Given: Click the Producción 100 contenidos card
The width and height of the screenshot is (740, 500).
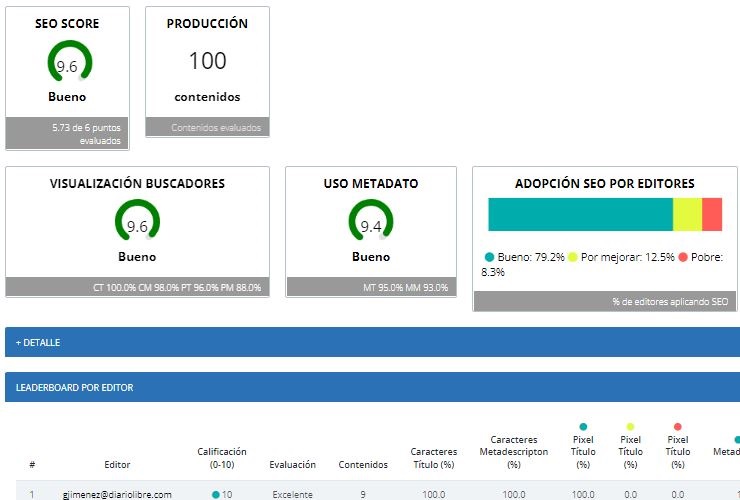Looking at the screenshot, I should [207, 70].
